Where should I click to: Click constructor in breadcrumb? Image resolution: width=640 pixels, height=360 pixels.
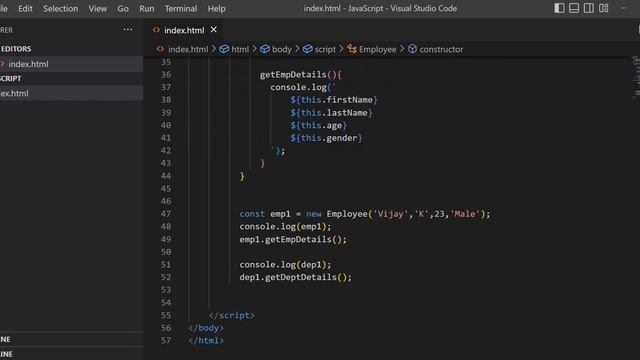coord(441,49)
